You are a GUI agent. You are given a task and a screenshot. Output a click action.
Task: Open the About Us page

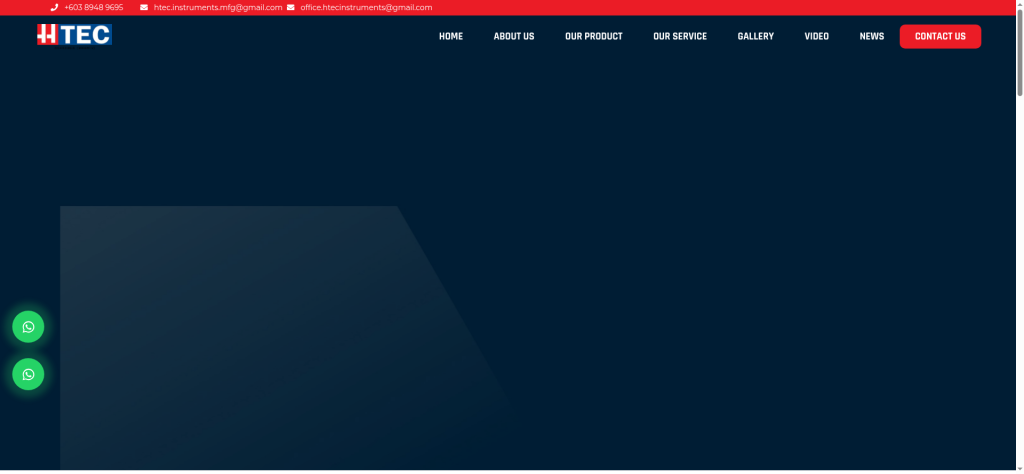point(514,36)
